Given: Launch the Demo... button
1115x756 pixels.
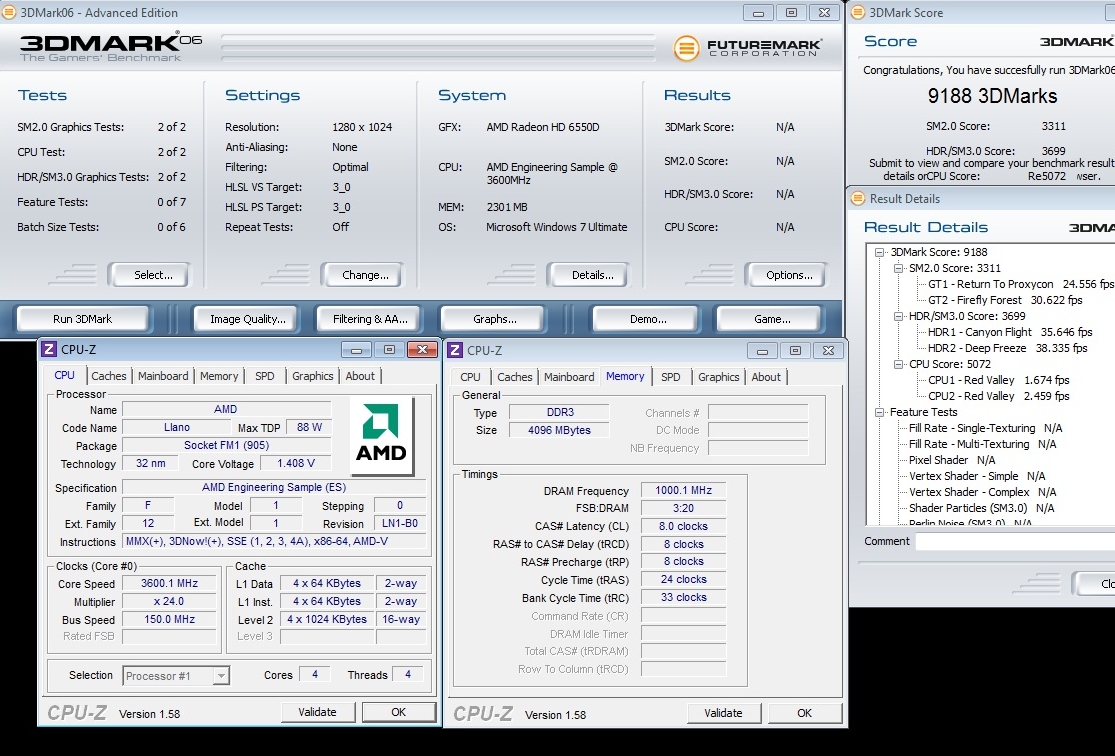Looking at the screenshot, I should 645,319.
